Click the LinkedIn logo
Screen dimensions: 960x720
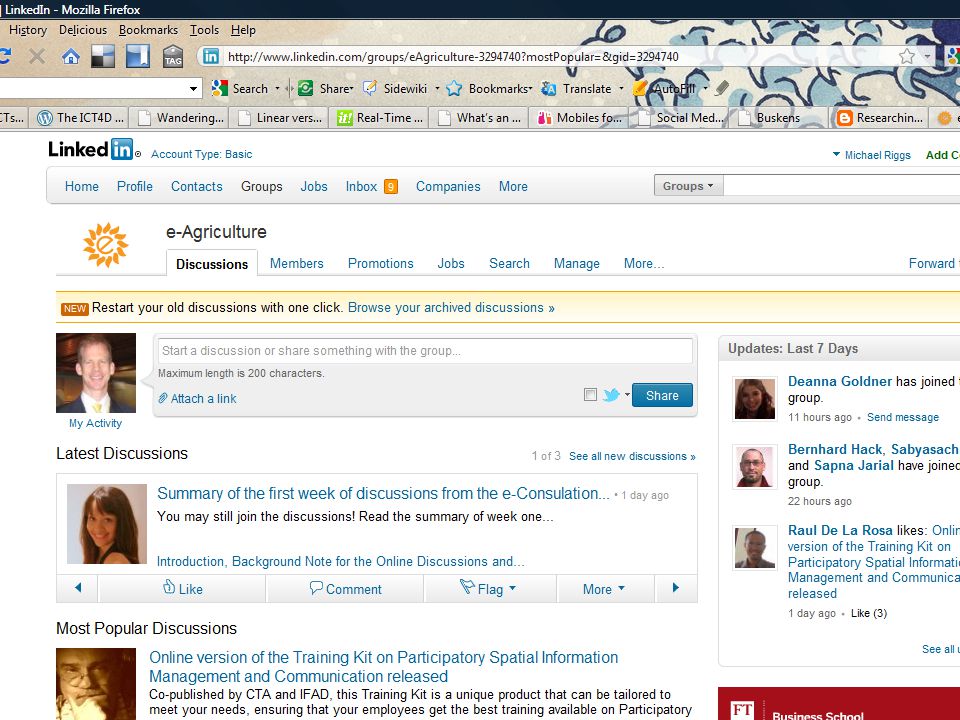(x=91, y=149)
